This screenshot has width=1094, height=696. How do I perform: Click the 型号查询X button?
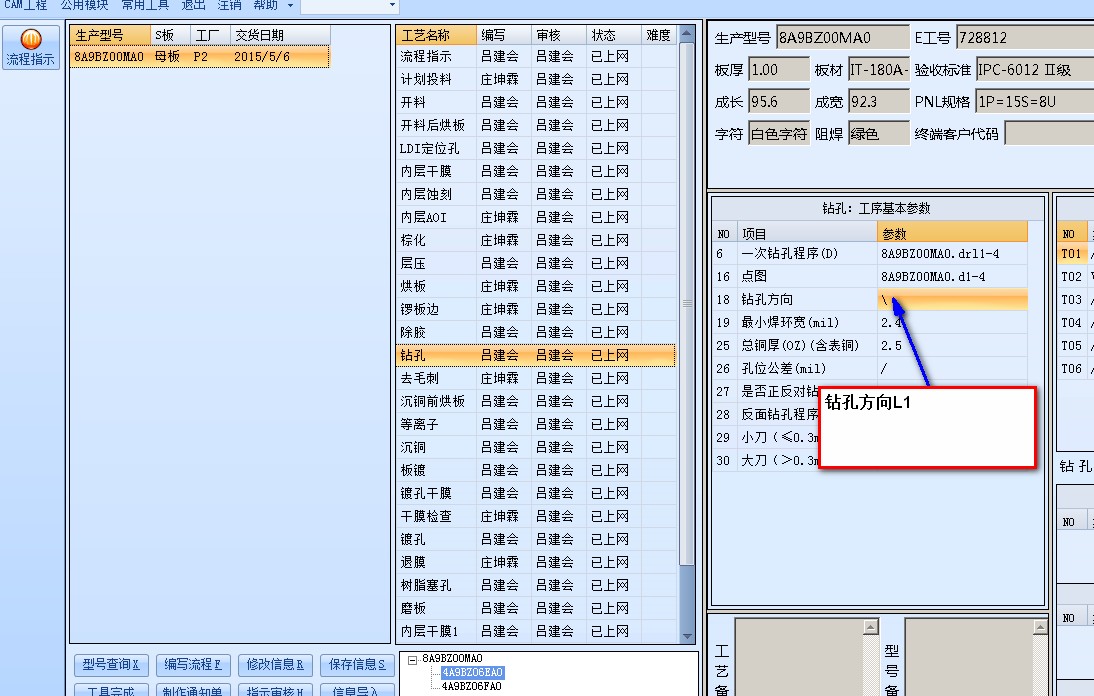point(111,665)
